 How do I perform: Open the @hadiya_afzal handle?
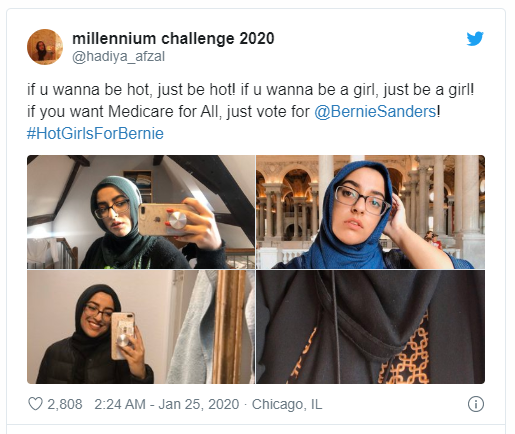pos(119,57)
